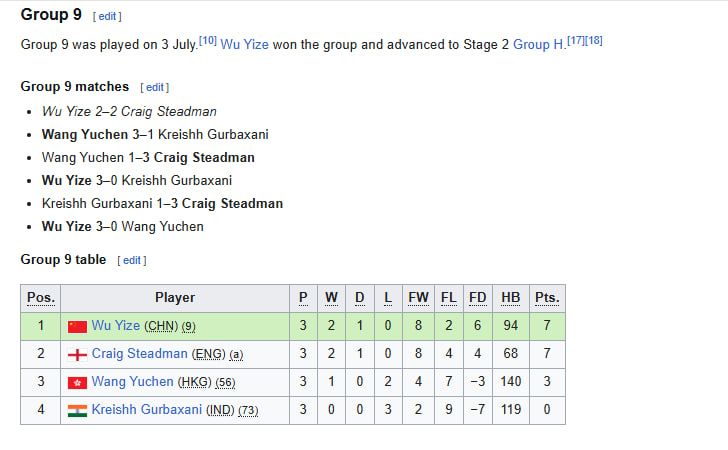Screen dimensions: 728x450
Task: Open Kreishh Gurbaxani player link in table
Action: click(147, 410)
